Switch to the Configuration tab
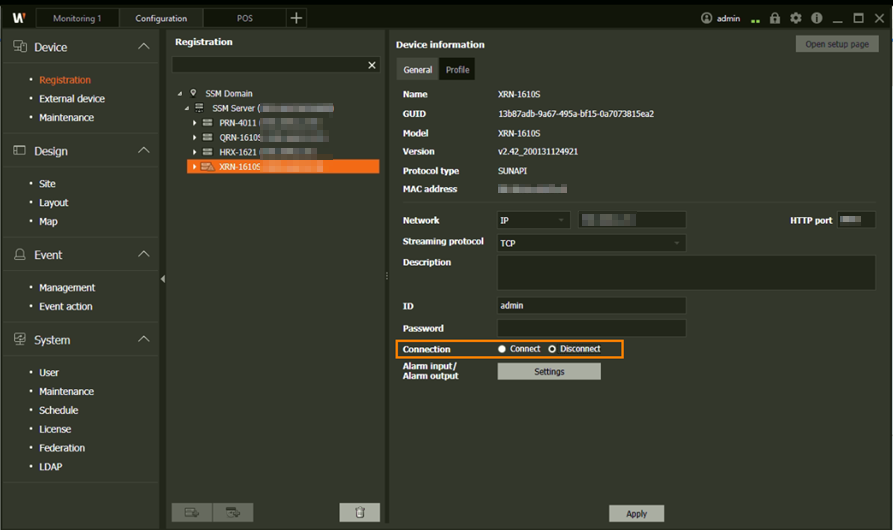This screenshot has width=893, height=530. click(161, 18)
